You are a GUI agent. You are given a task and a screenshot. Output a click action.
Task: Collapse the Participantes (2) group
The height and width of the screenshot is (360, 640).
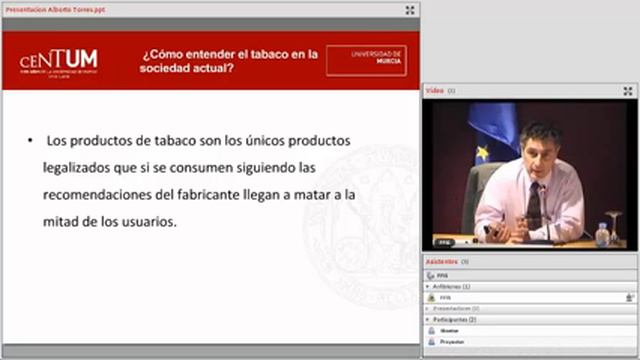click(x=428, y=320)
